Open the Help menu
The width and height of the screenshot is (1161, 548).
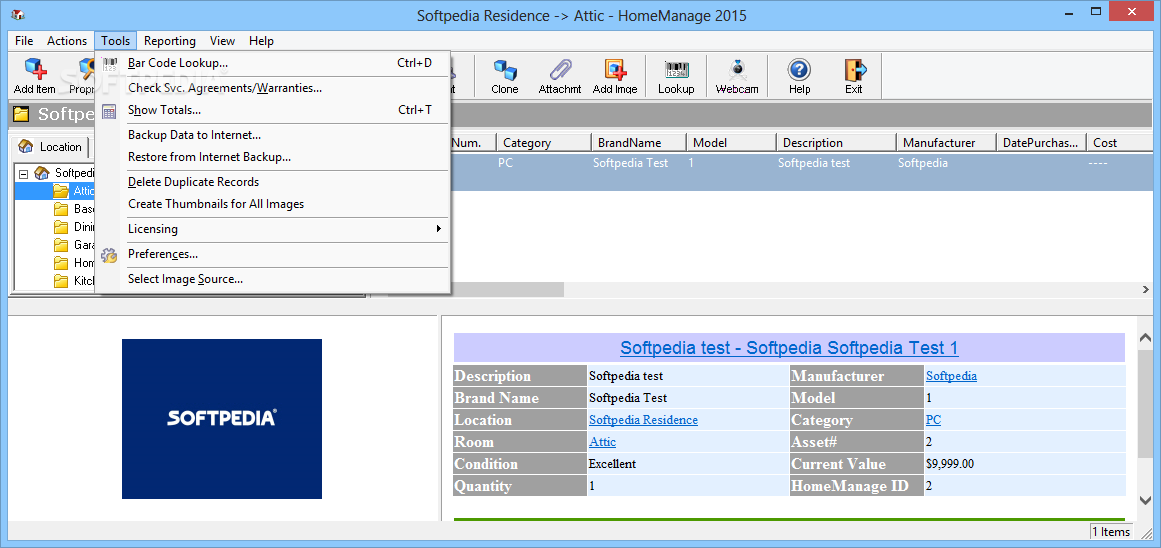click(x=261, y=41)
